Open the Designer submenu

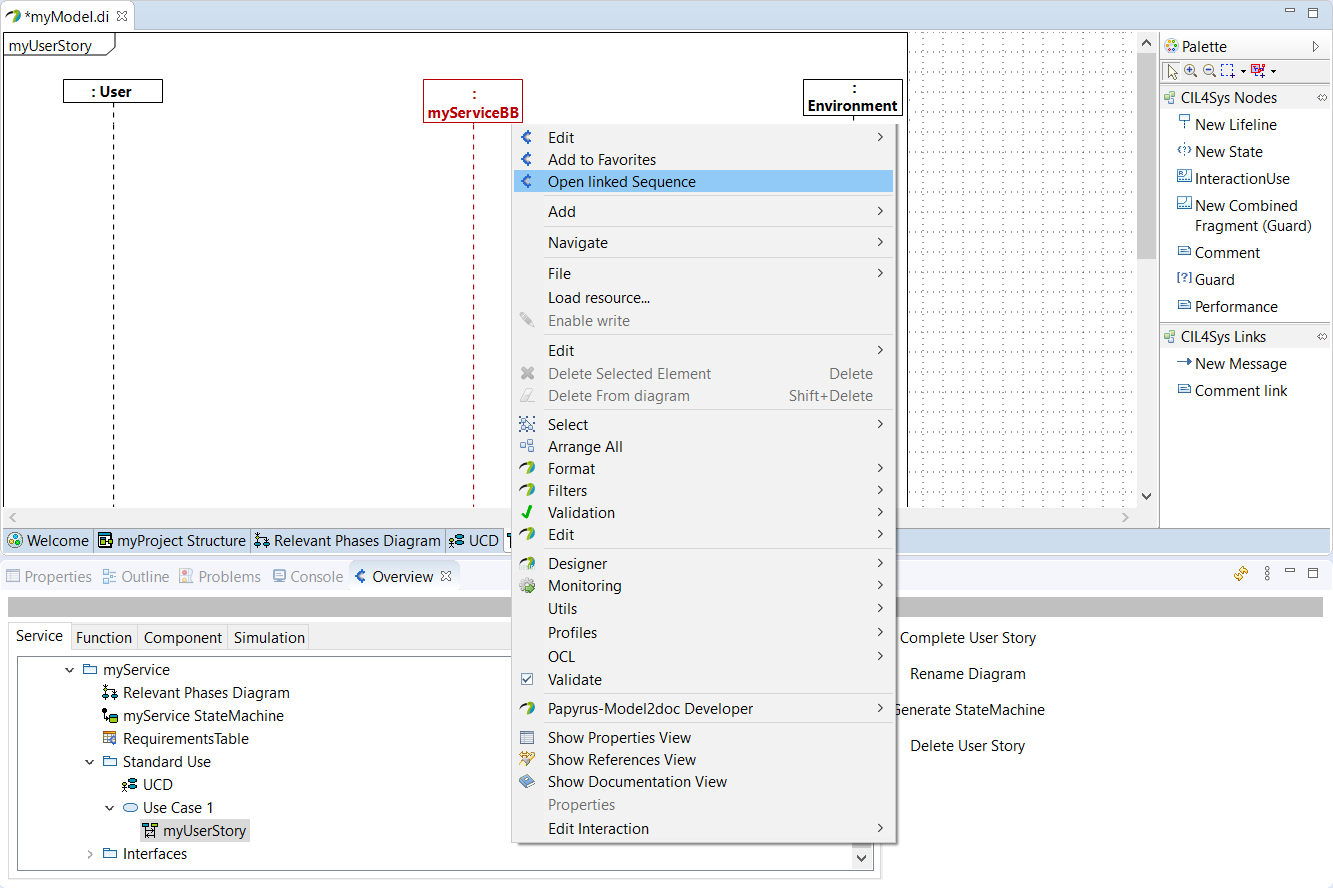pos(703,564)
